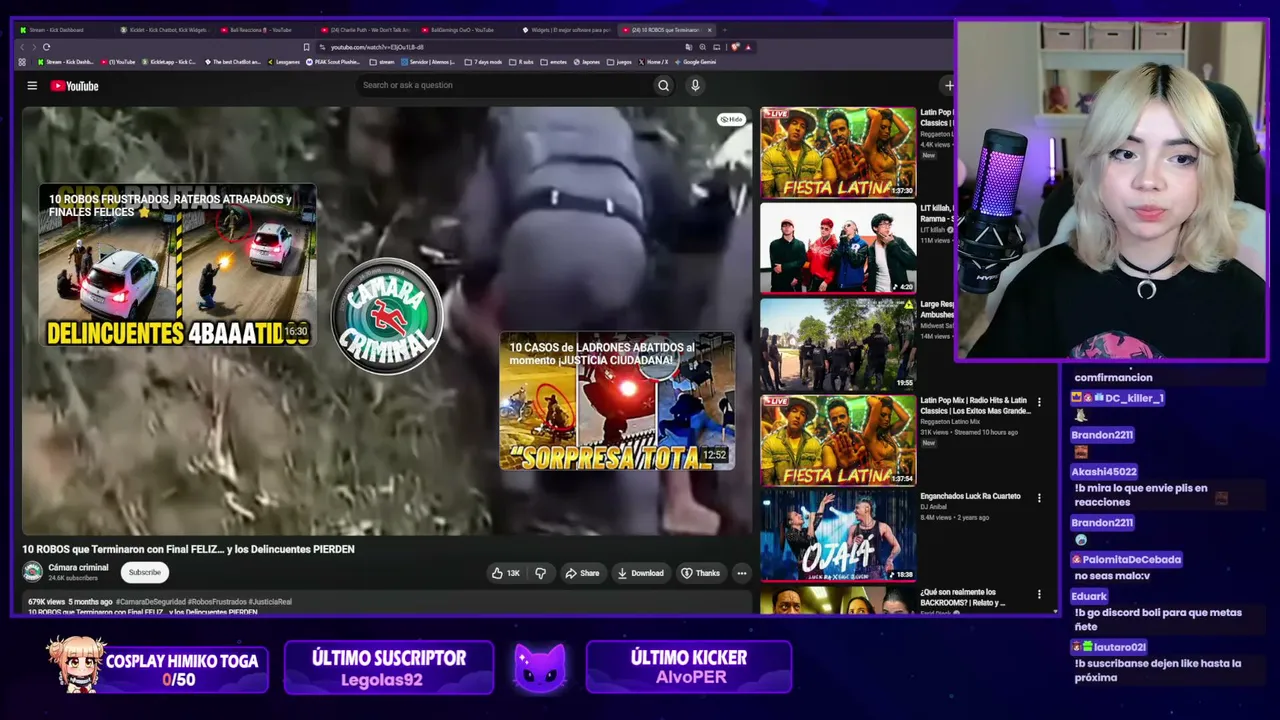
Task: Play the 'Ojalá' Luck Ra video thumbnail
Action: [838, 536]
